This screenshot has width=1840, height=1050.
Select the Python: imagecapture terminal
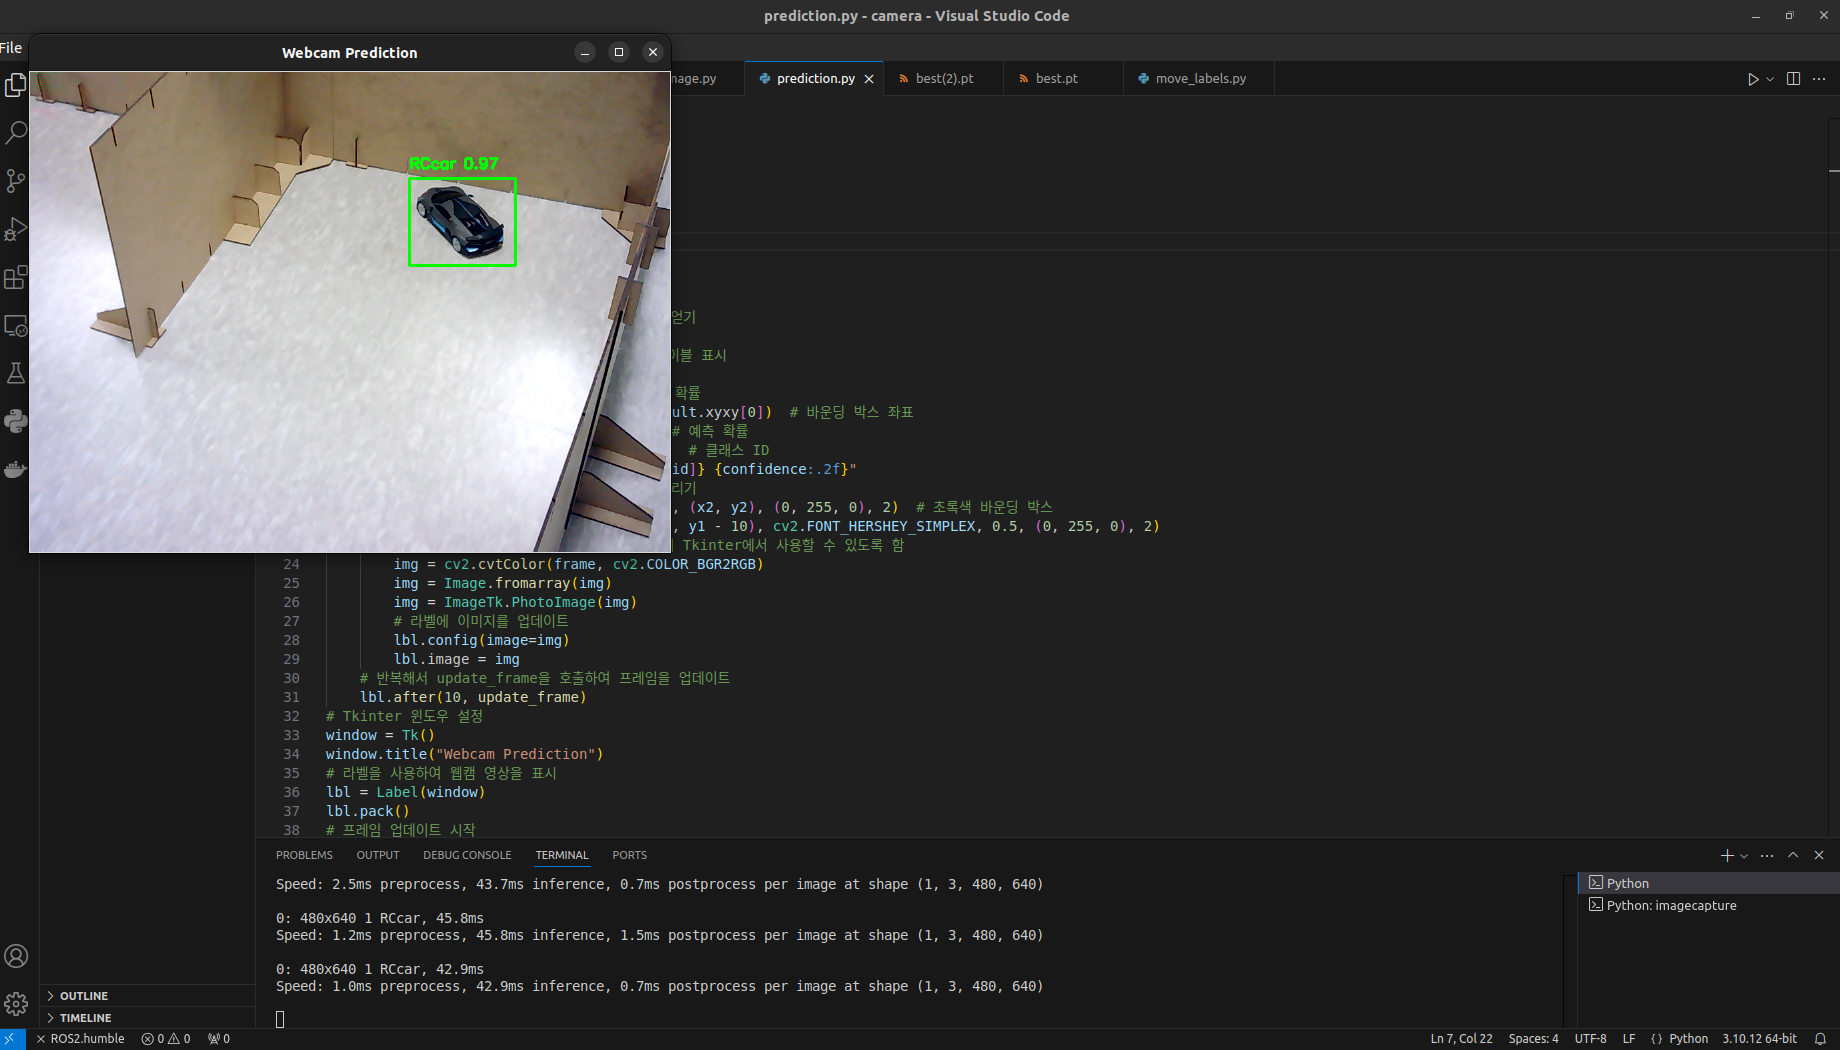point(1708,905)
